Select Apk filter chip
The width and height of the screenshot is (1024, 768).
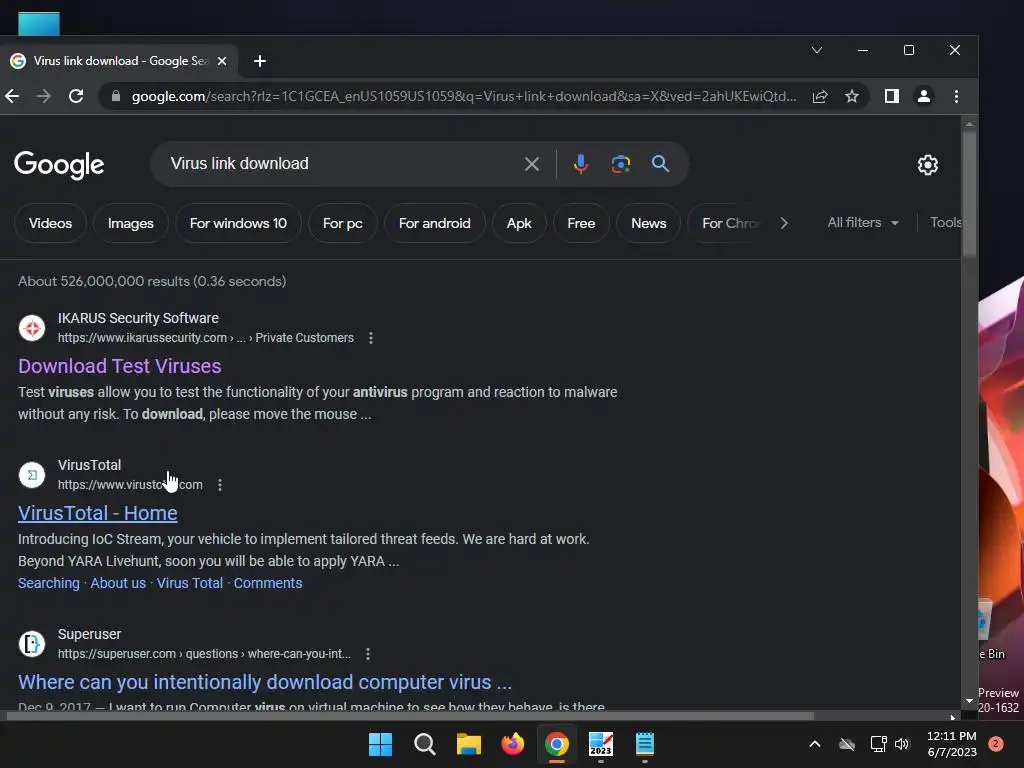[x=519, y=223]
